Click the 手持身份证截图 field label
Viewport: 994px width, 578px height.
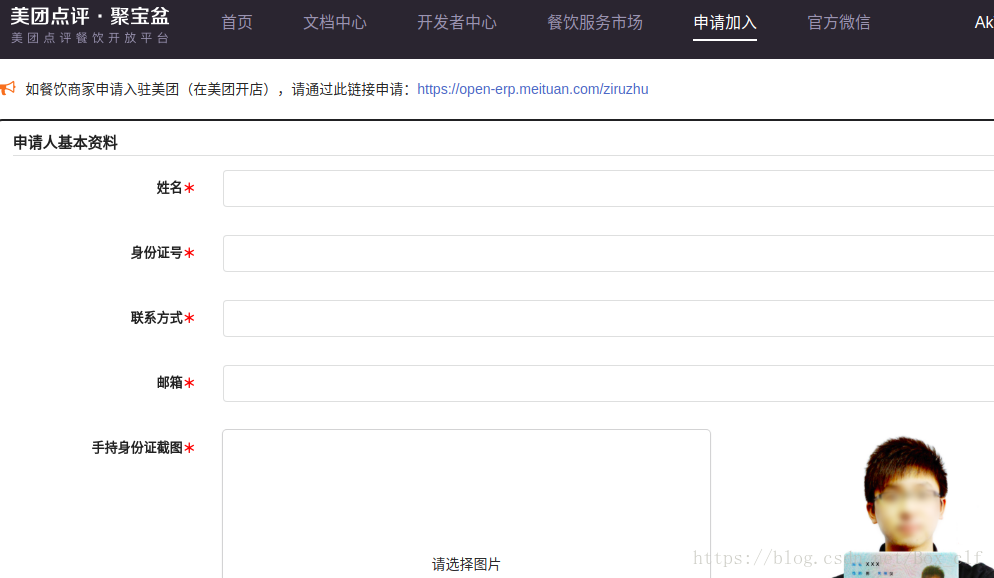point(138,448)
